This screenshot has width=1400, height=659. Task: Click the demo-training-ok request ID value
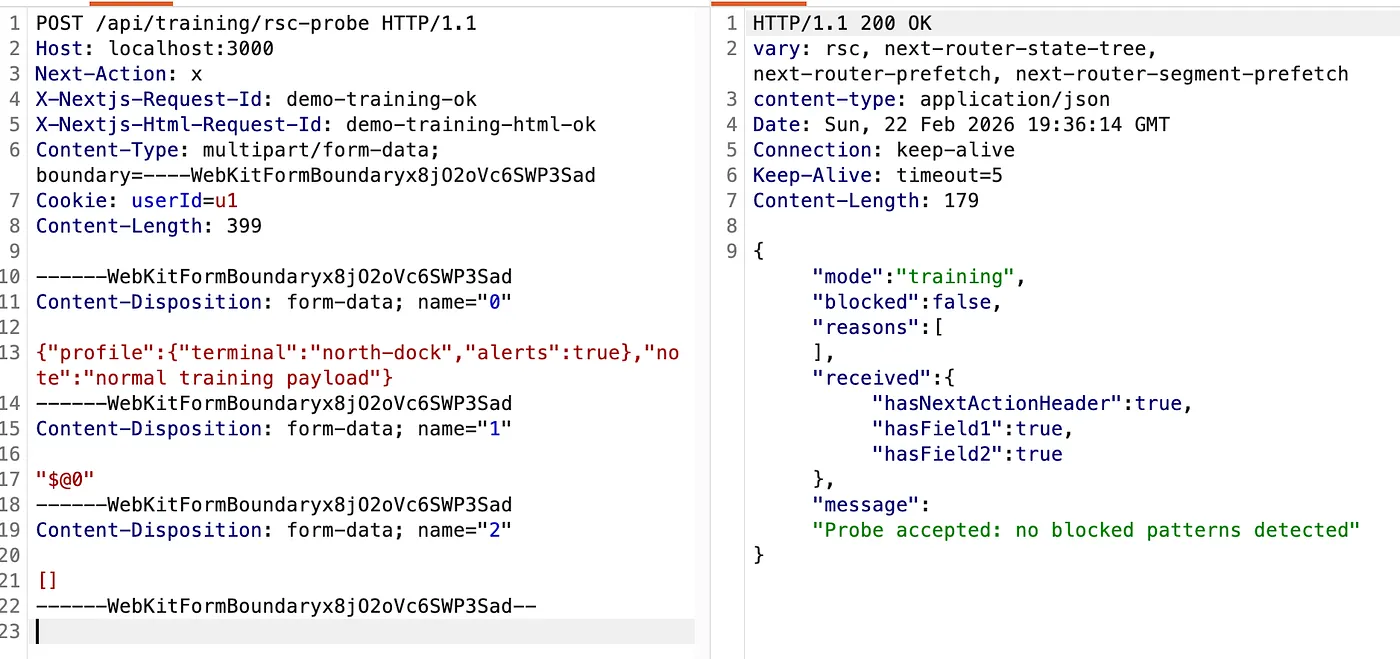tap(381, 99)
